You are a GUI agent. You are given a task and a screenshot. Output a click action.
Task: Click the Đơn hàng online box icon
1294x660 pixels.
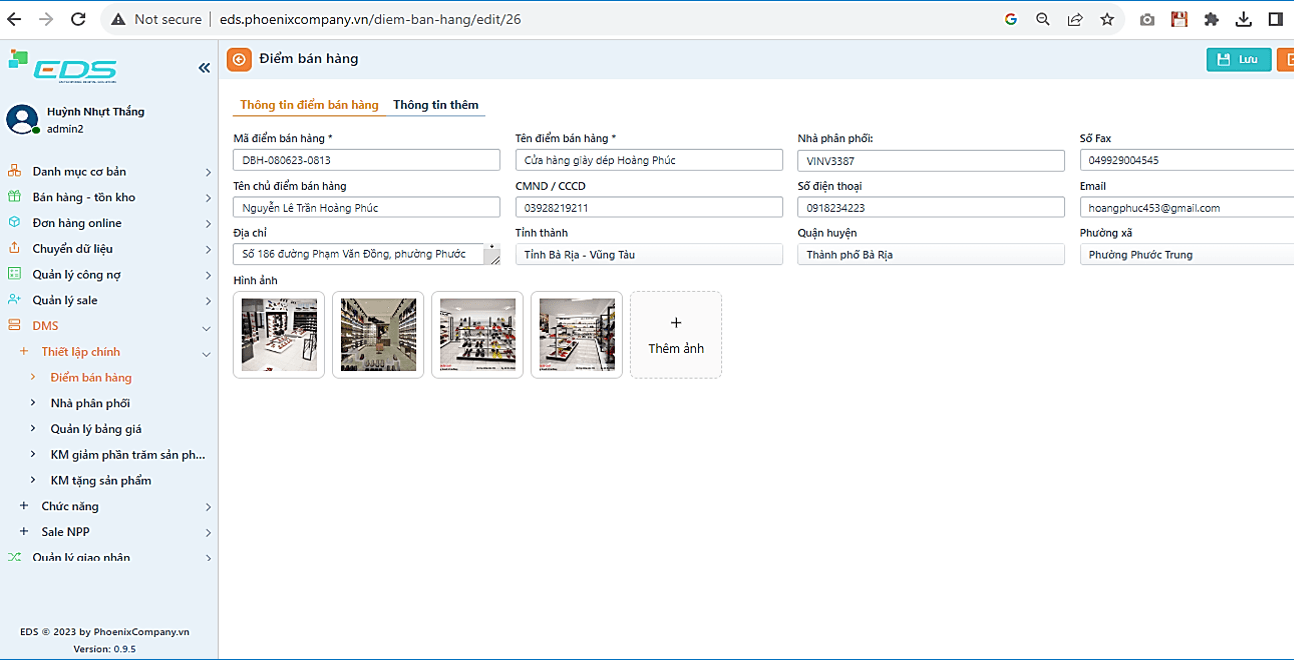coord(14,223)
